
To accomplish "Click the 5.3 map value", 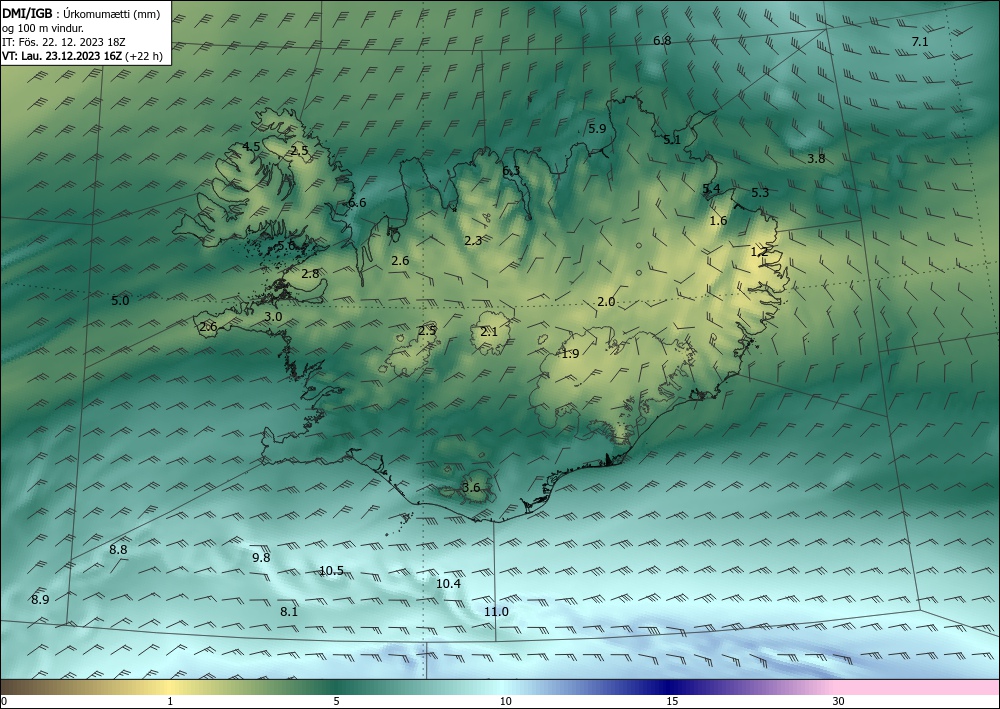I will 760,193.
